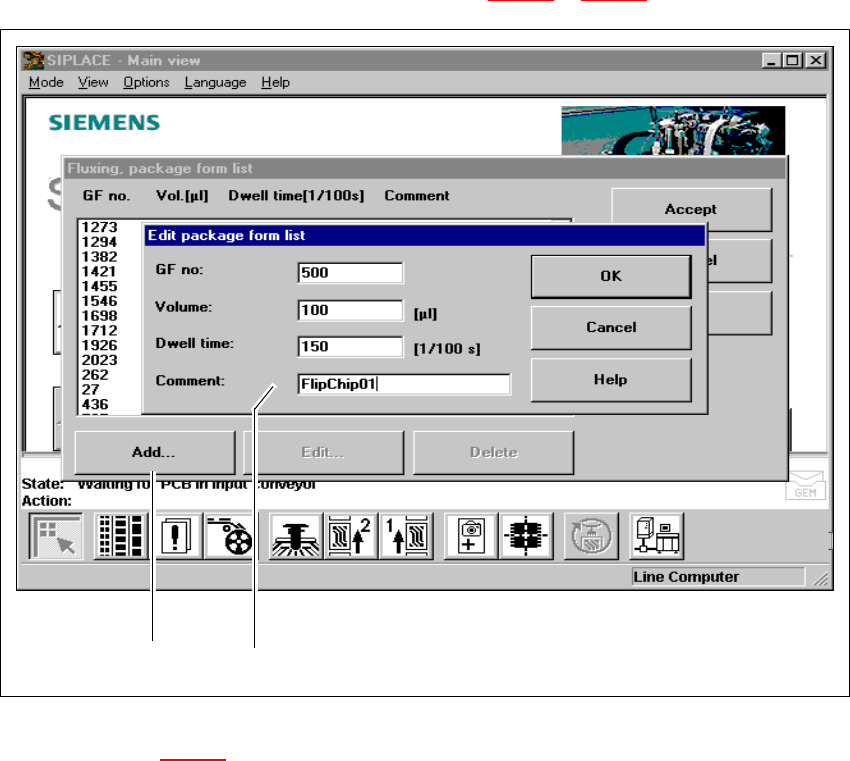The width and height of the screenshot is (850, 761).
Task: Click the disabled Edit... button
Action: click(324, 452)
